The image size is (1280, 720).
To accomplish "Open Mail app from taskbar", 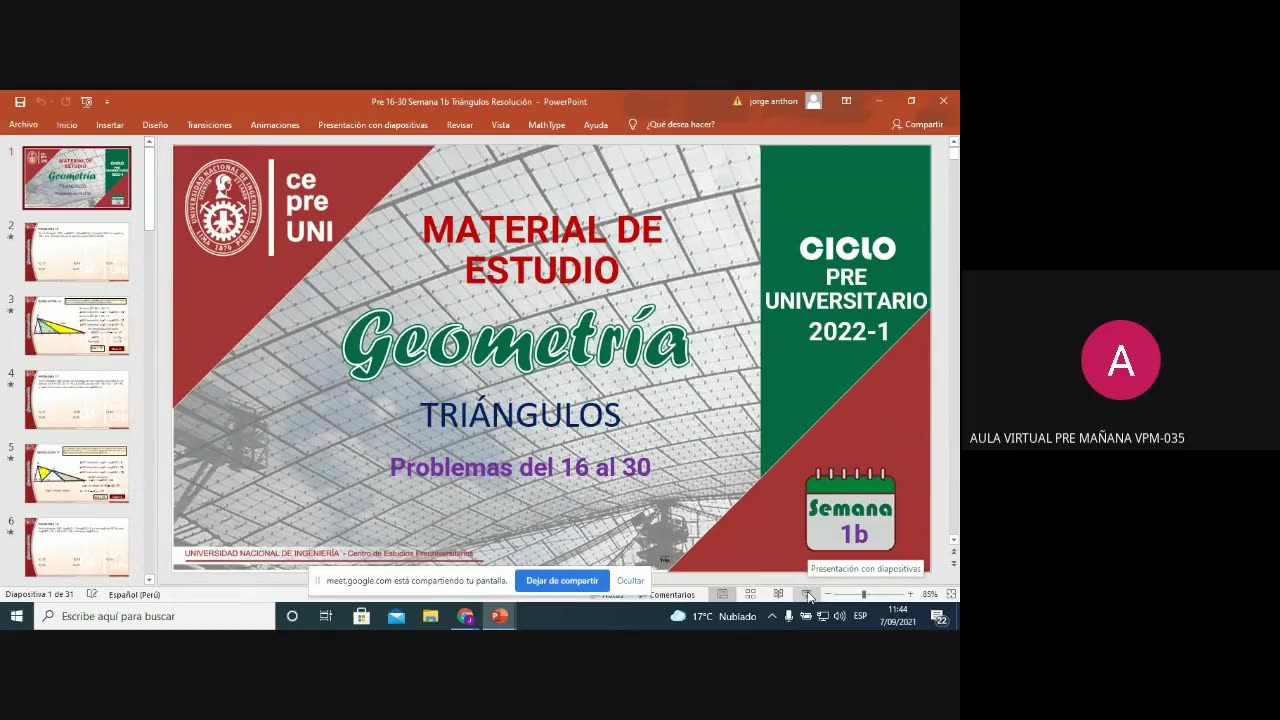I will tap(396, 616).
